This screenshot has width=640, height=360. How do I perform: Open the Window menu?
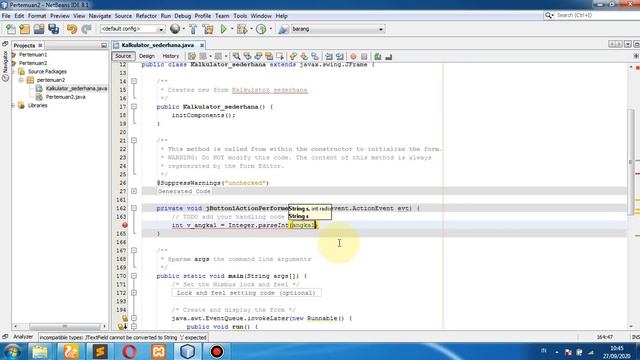click(x=261, y=16)
